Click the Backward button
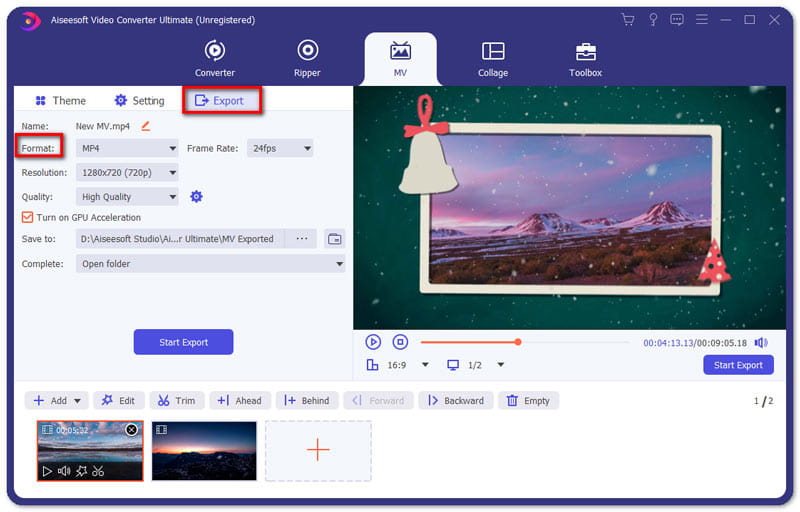 [x=456, y=400]
